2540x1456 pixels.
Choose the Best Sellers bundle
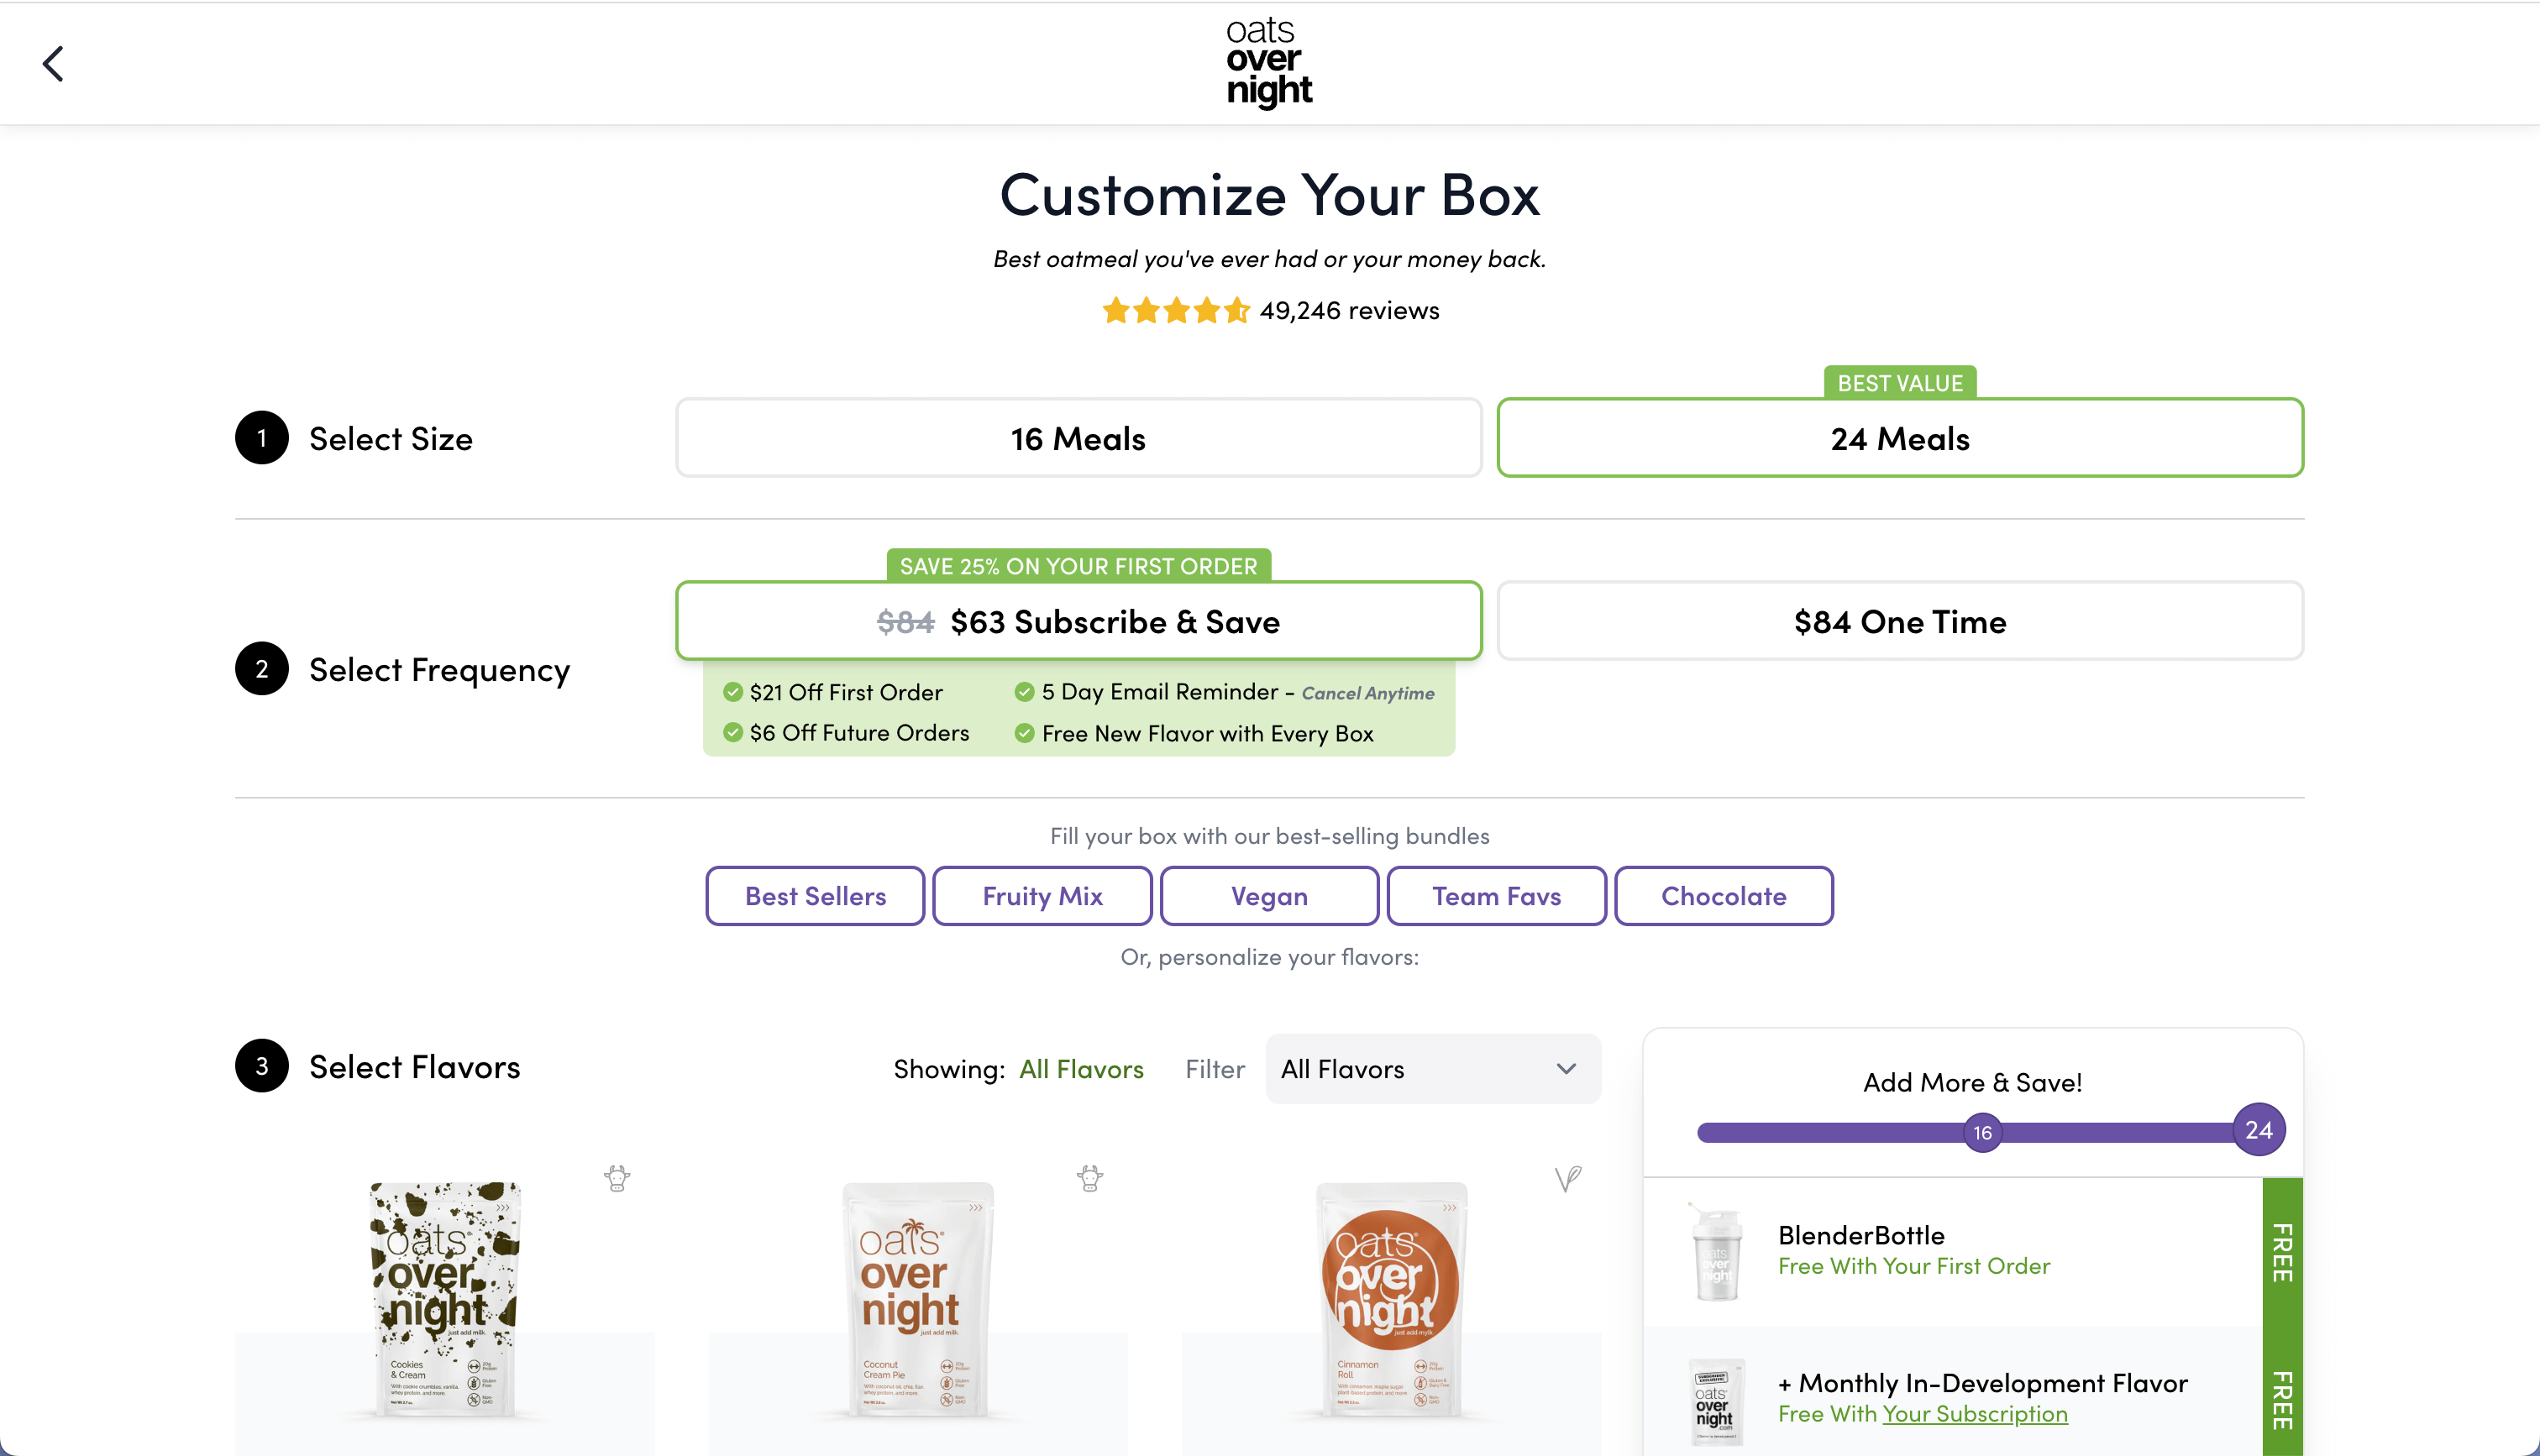click(x=815, y=896)
